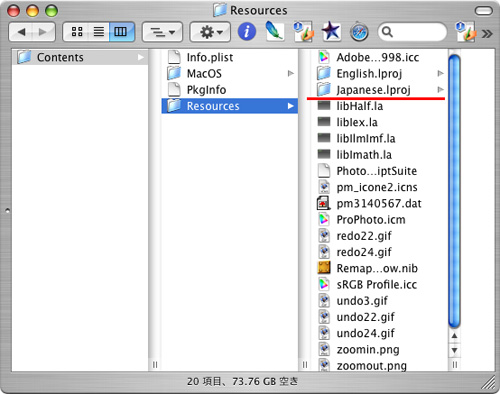Select zoomin.png file

coord(380,350)
